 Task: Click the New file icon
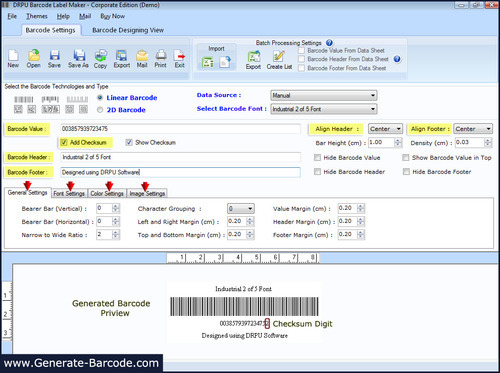pyautogui.click(x=13, y=58)
